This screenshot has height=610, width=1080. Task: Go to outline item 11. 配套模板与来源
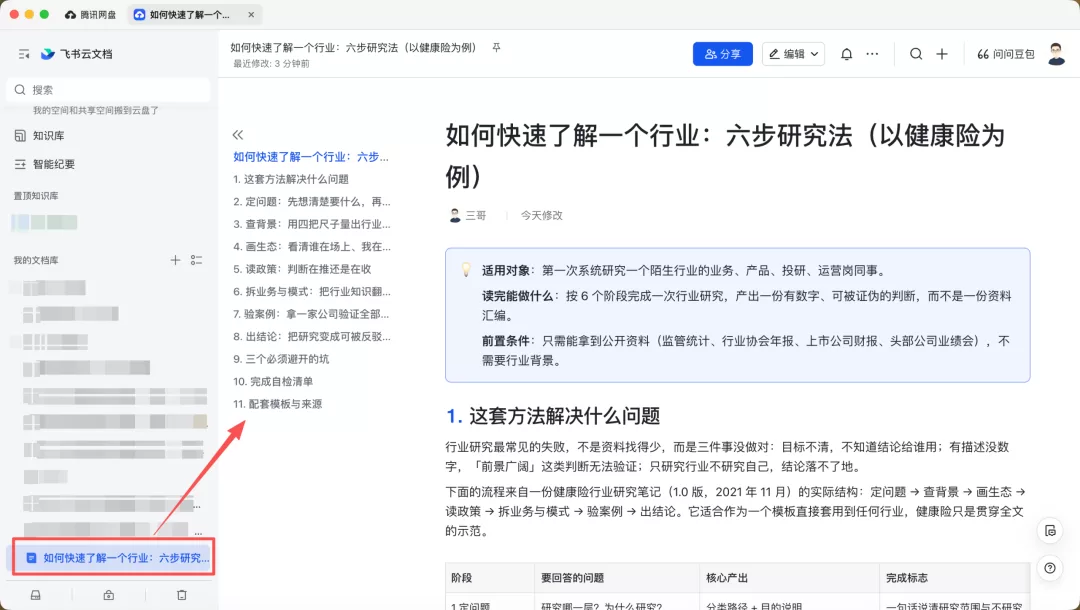[278, 404]
